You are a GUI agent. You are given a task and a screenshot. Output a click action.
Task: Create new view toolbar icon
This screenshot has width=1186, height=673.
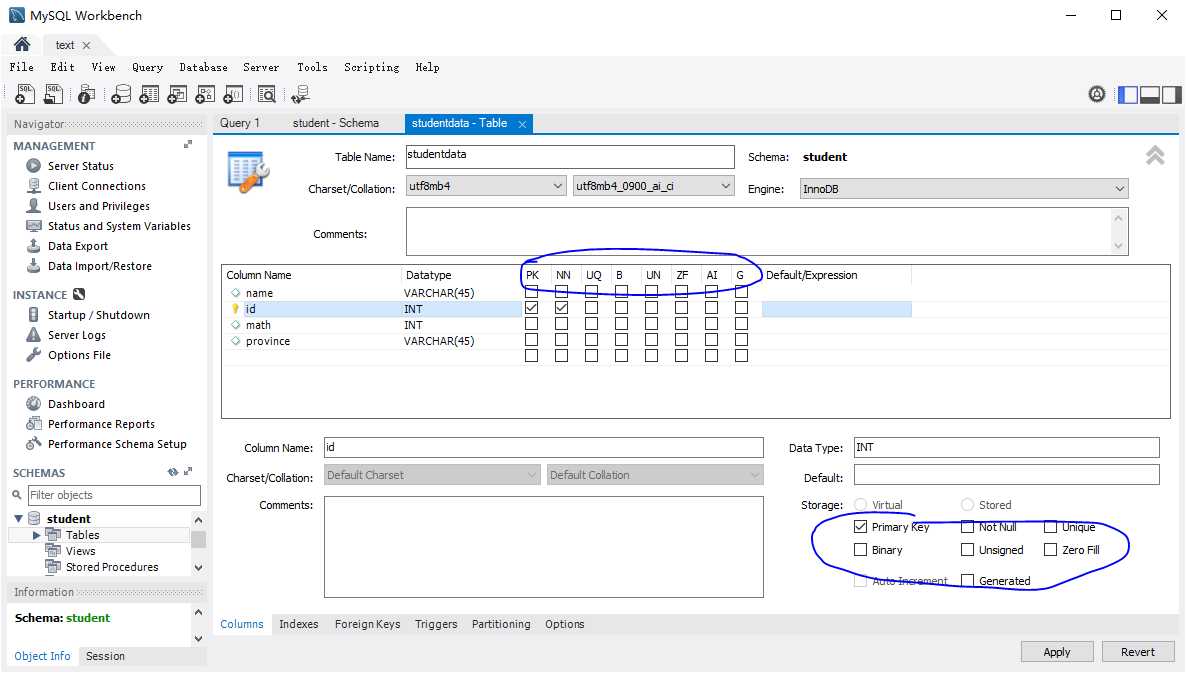[x=177, y=95]
